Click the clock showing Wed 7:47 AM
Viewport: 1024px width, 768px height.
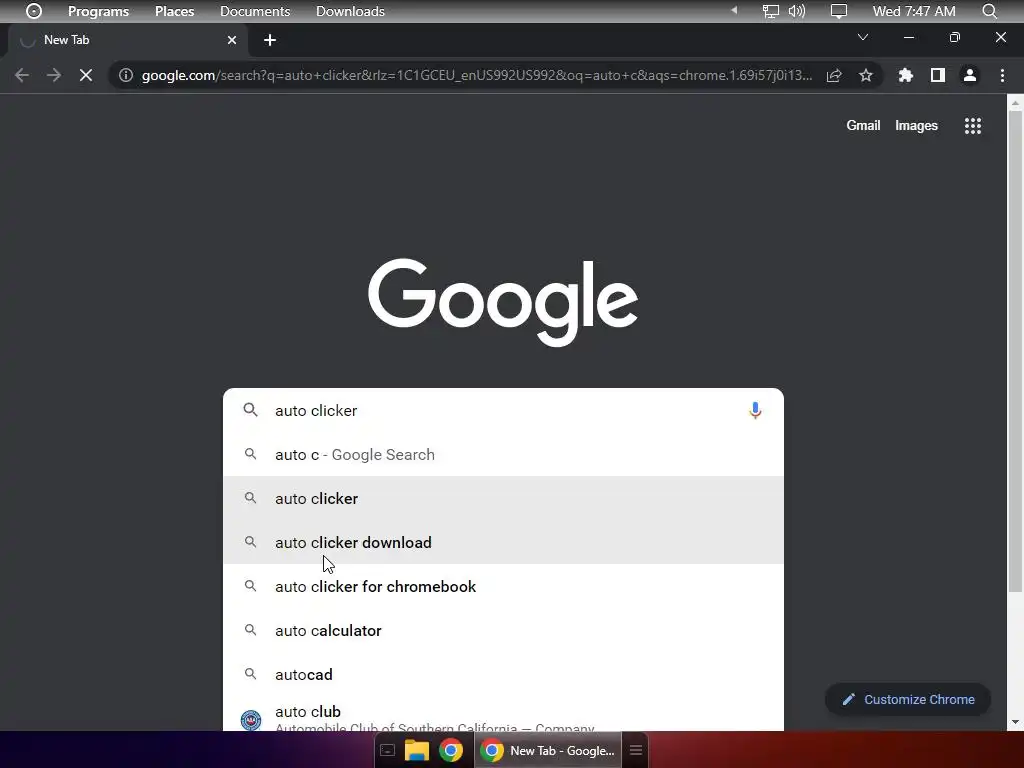point(914,11)
